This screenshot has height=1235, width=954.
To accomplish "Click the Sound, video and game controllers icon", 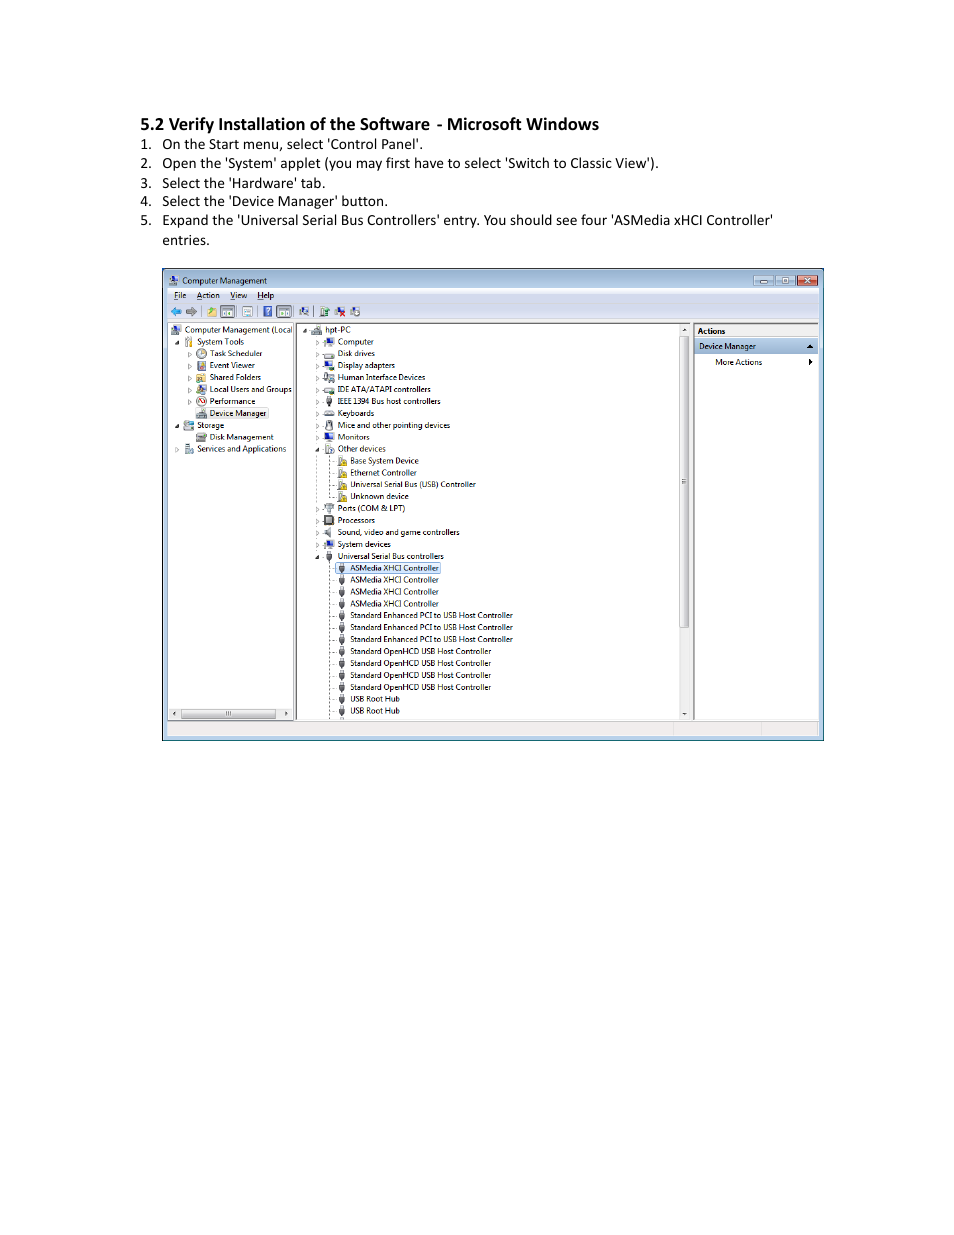I will (329, 532).
